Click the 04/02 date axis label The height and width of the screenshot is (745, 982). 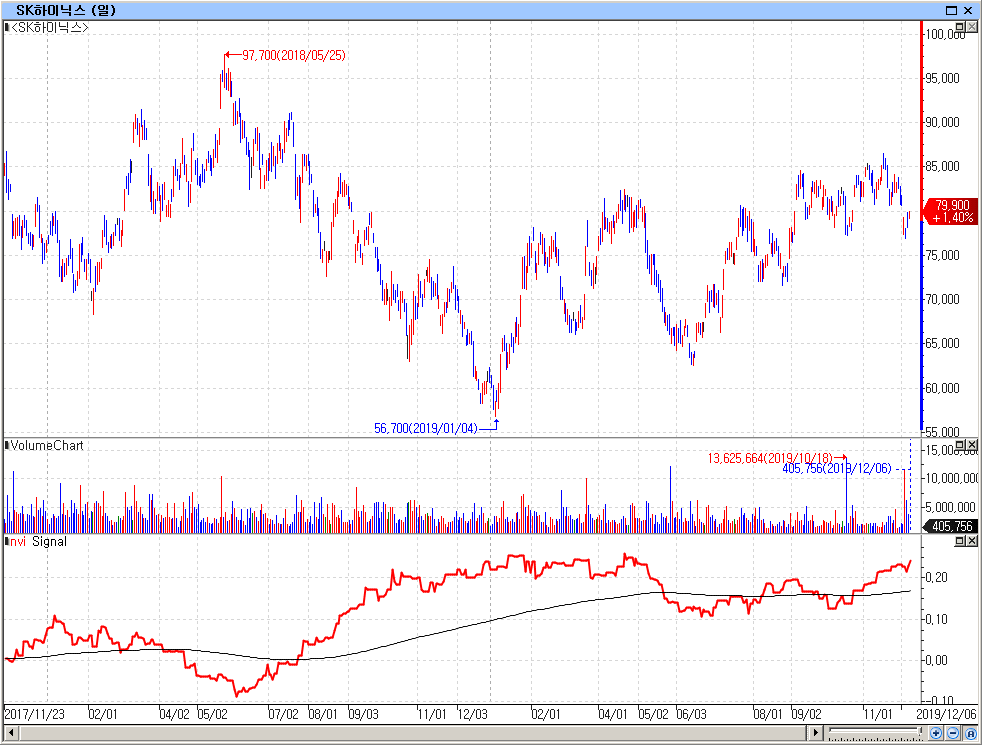tap(175, 714)
